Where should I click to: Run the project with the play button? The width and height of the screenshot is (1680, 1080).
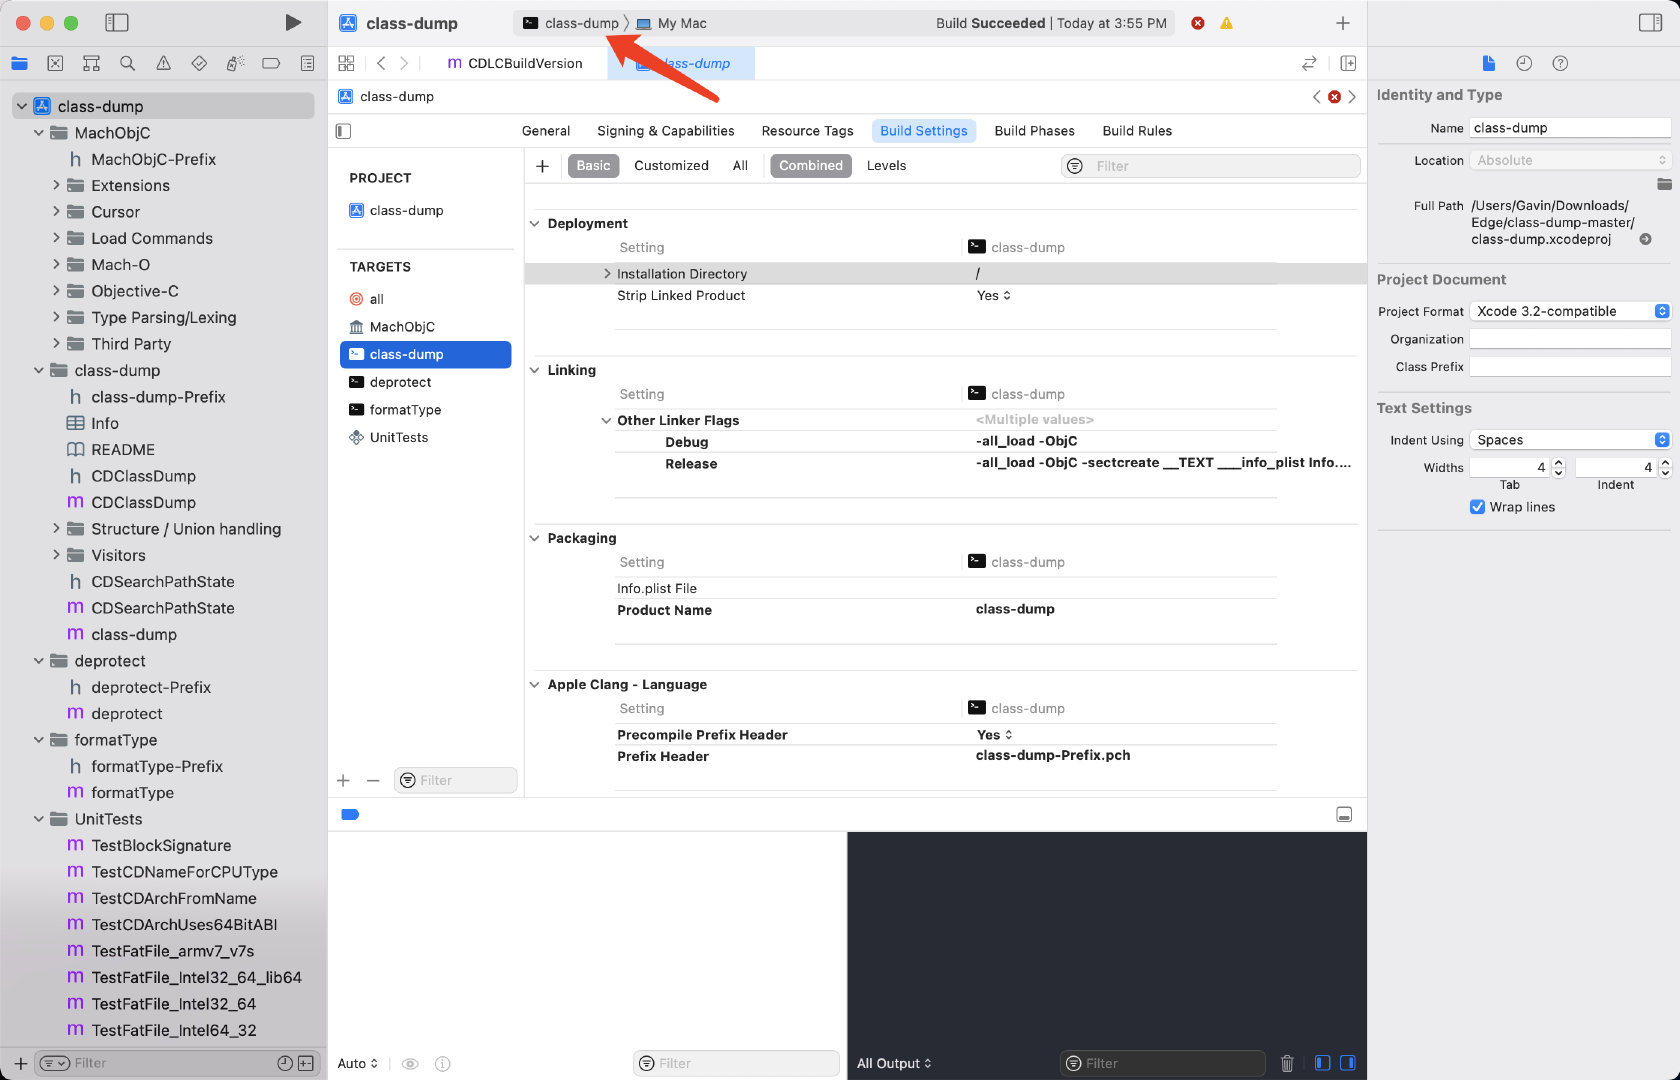coord(292,22)
